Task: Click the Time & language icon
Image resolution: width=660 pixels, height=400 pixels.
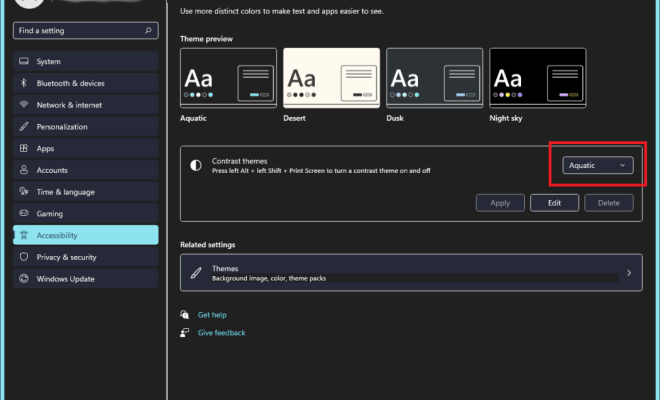Action: 24,192
